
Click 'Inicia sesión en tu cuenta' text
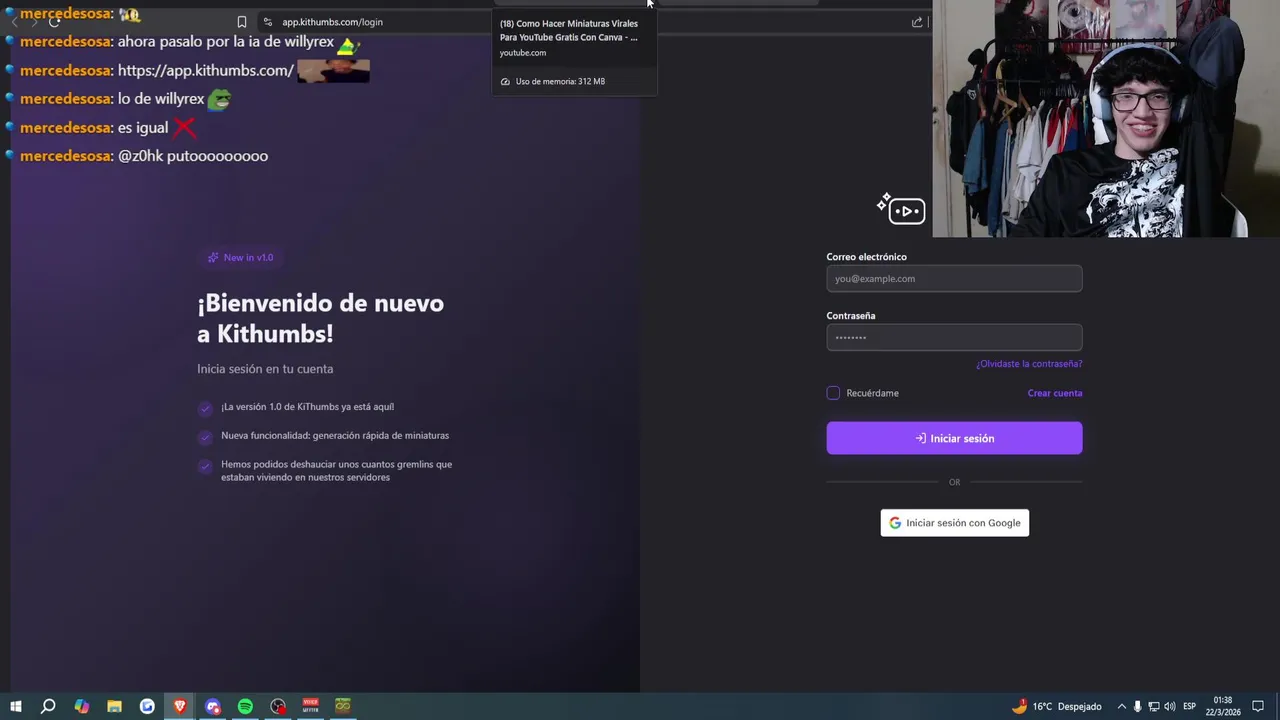265,369
